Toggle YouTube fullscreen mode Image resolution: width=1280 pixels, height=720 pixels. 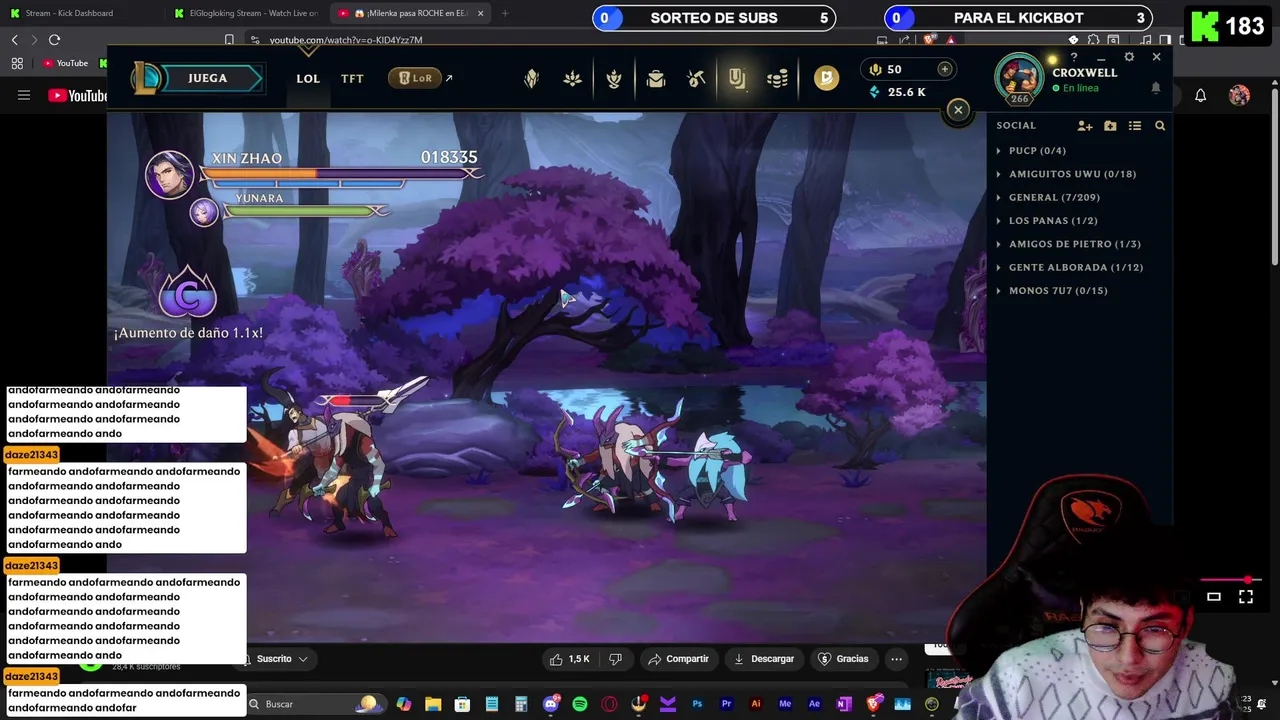1246,597
